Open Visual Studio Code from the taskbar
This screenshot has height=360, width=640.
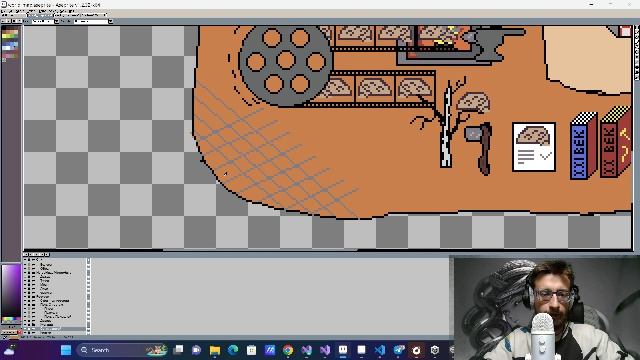pos(380,350)
